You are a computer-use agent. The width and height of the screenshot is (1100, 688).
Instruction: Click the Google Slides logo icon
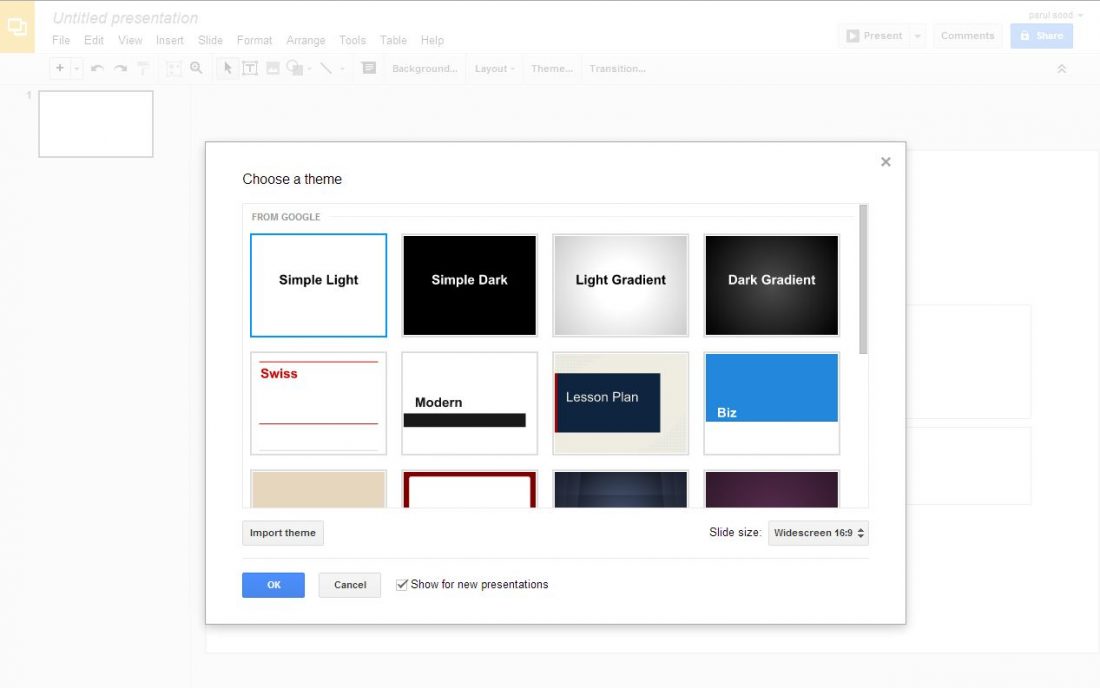click(x=17, y=27)
